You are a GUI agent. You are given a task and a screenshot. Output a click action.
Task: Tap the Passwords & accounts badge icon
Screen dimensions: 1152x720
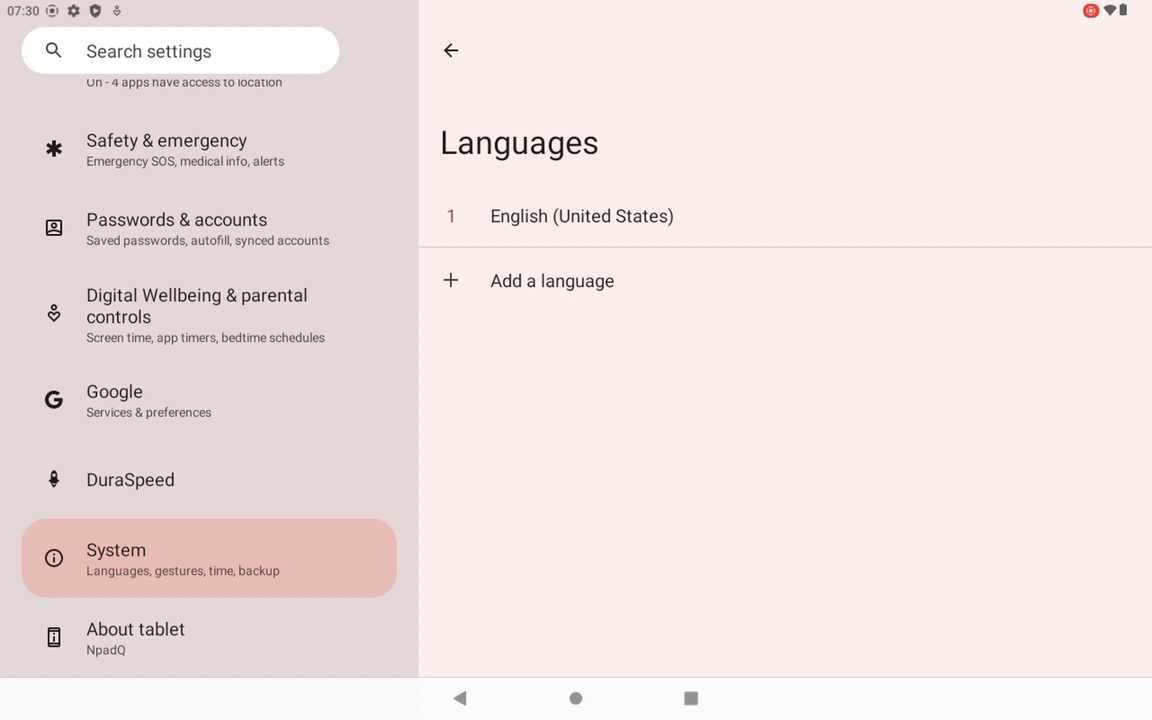pos(53,227)
